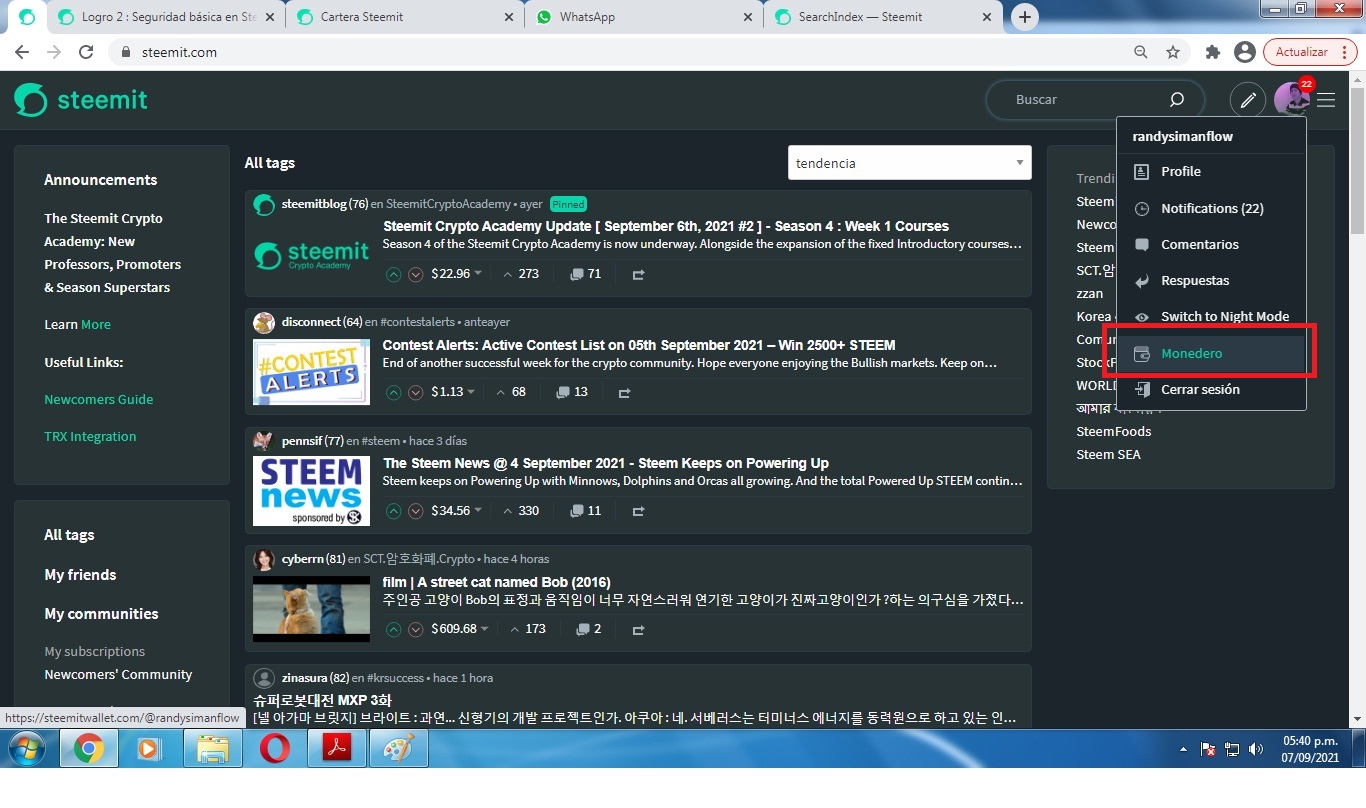Select Comentarios in user menu
Image resolution: width=1366 pixels, height=808 pixels.
tap(1211, 244)
